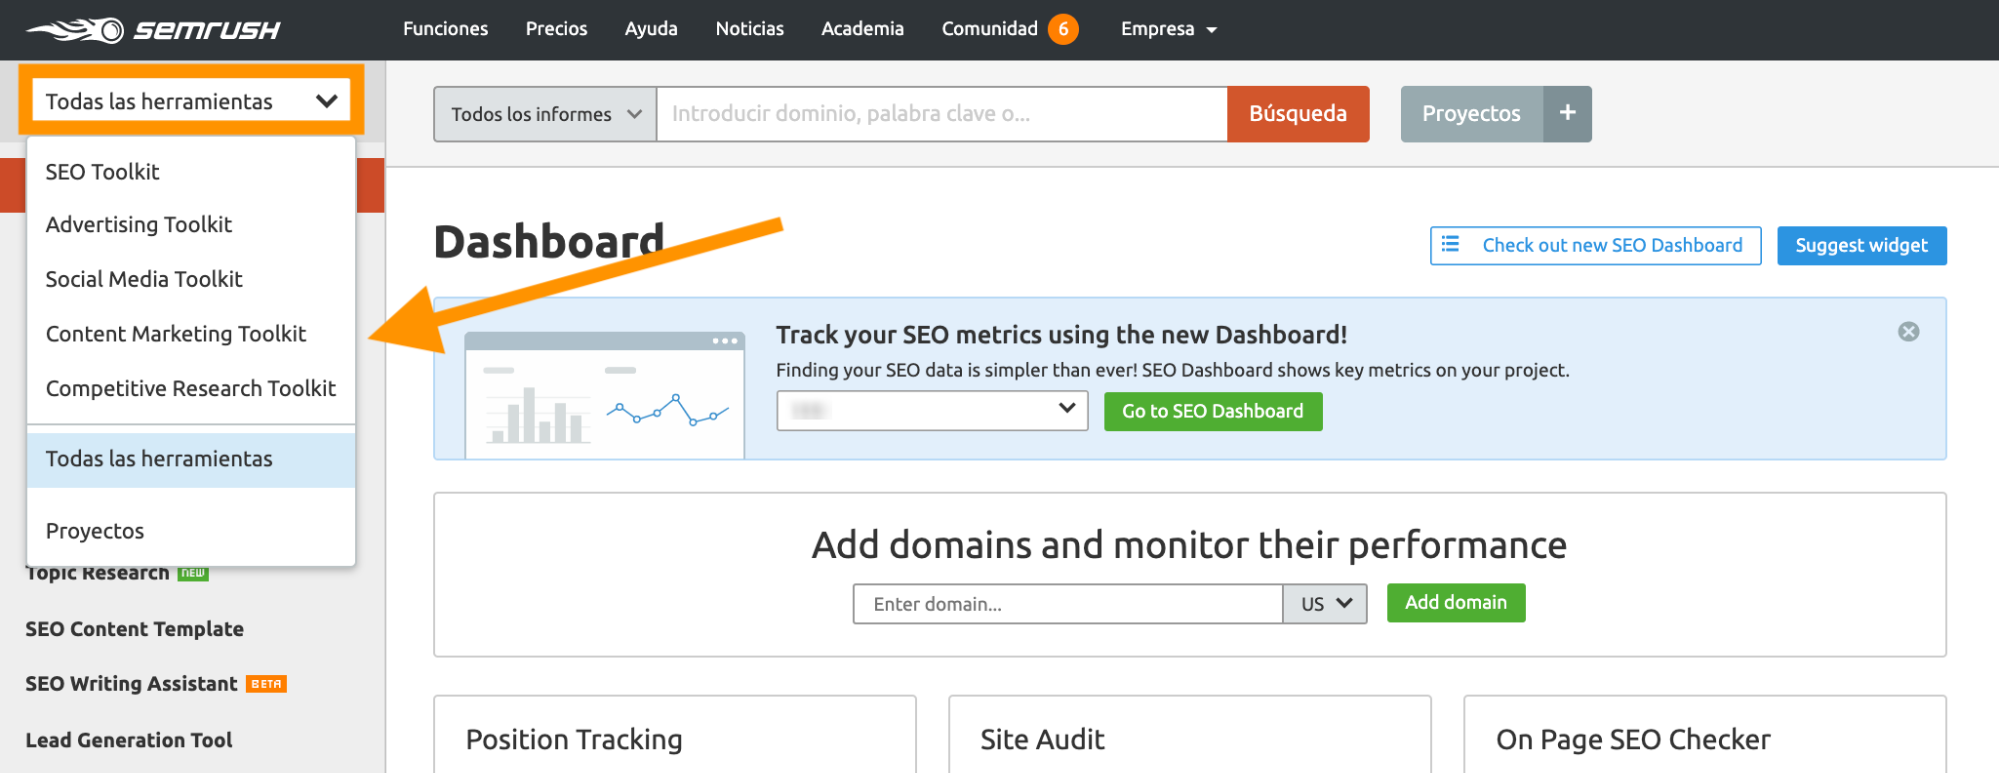Click the Suggest widget button
The height and width of the screenshot is (773, 1999).
point(1862,245)
